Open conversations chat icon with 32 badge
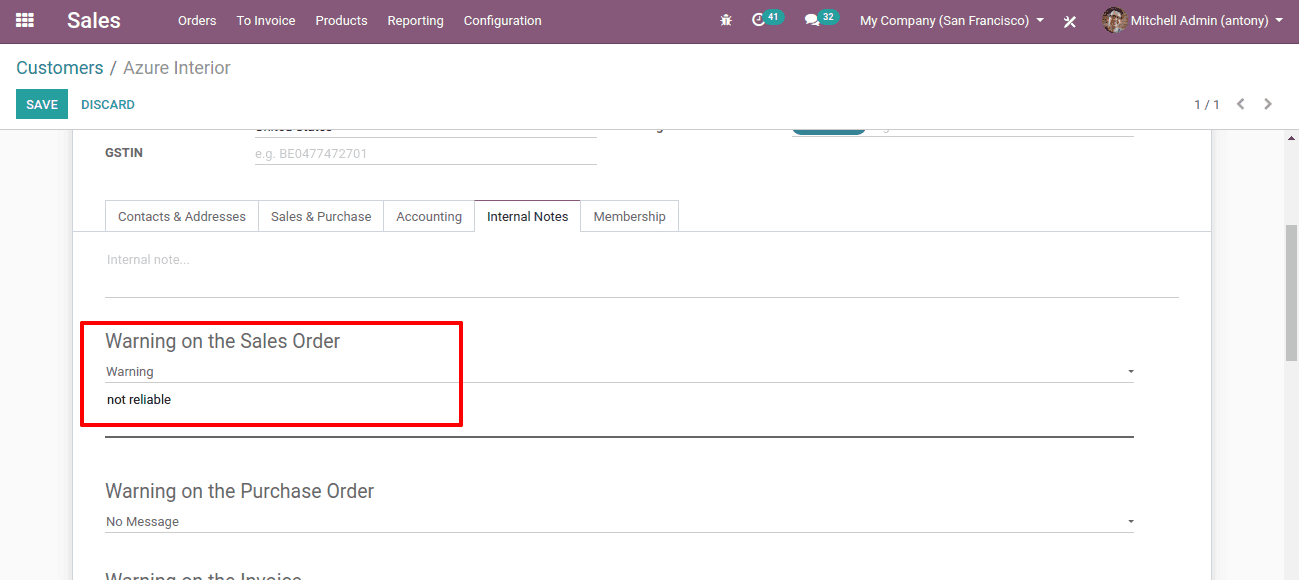This screenshot has height=580, width=1299. 821,19
